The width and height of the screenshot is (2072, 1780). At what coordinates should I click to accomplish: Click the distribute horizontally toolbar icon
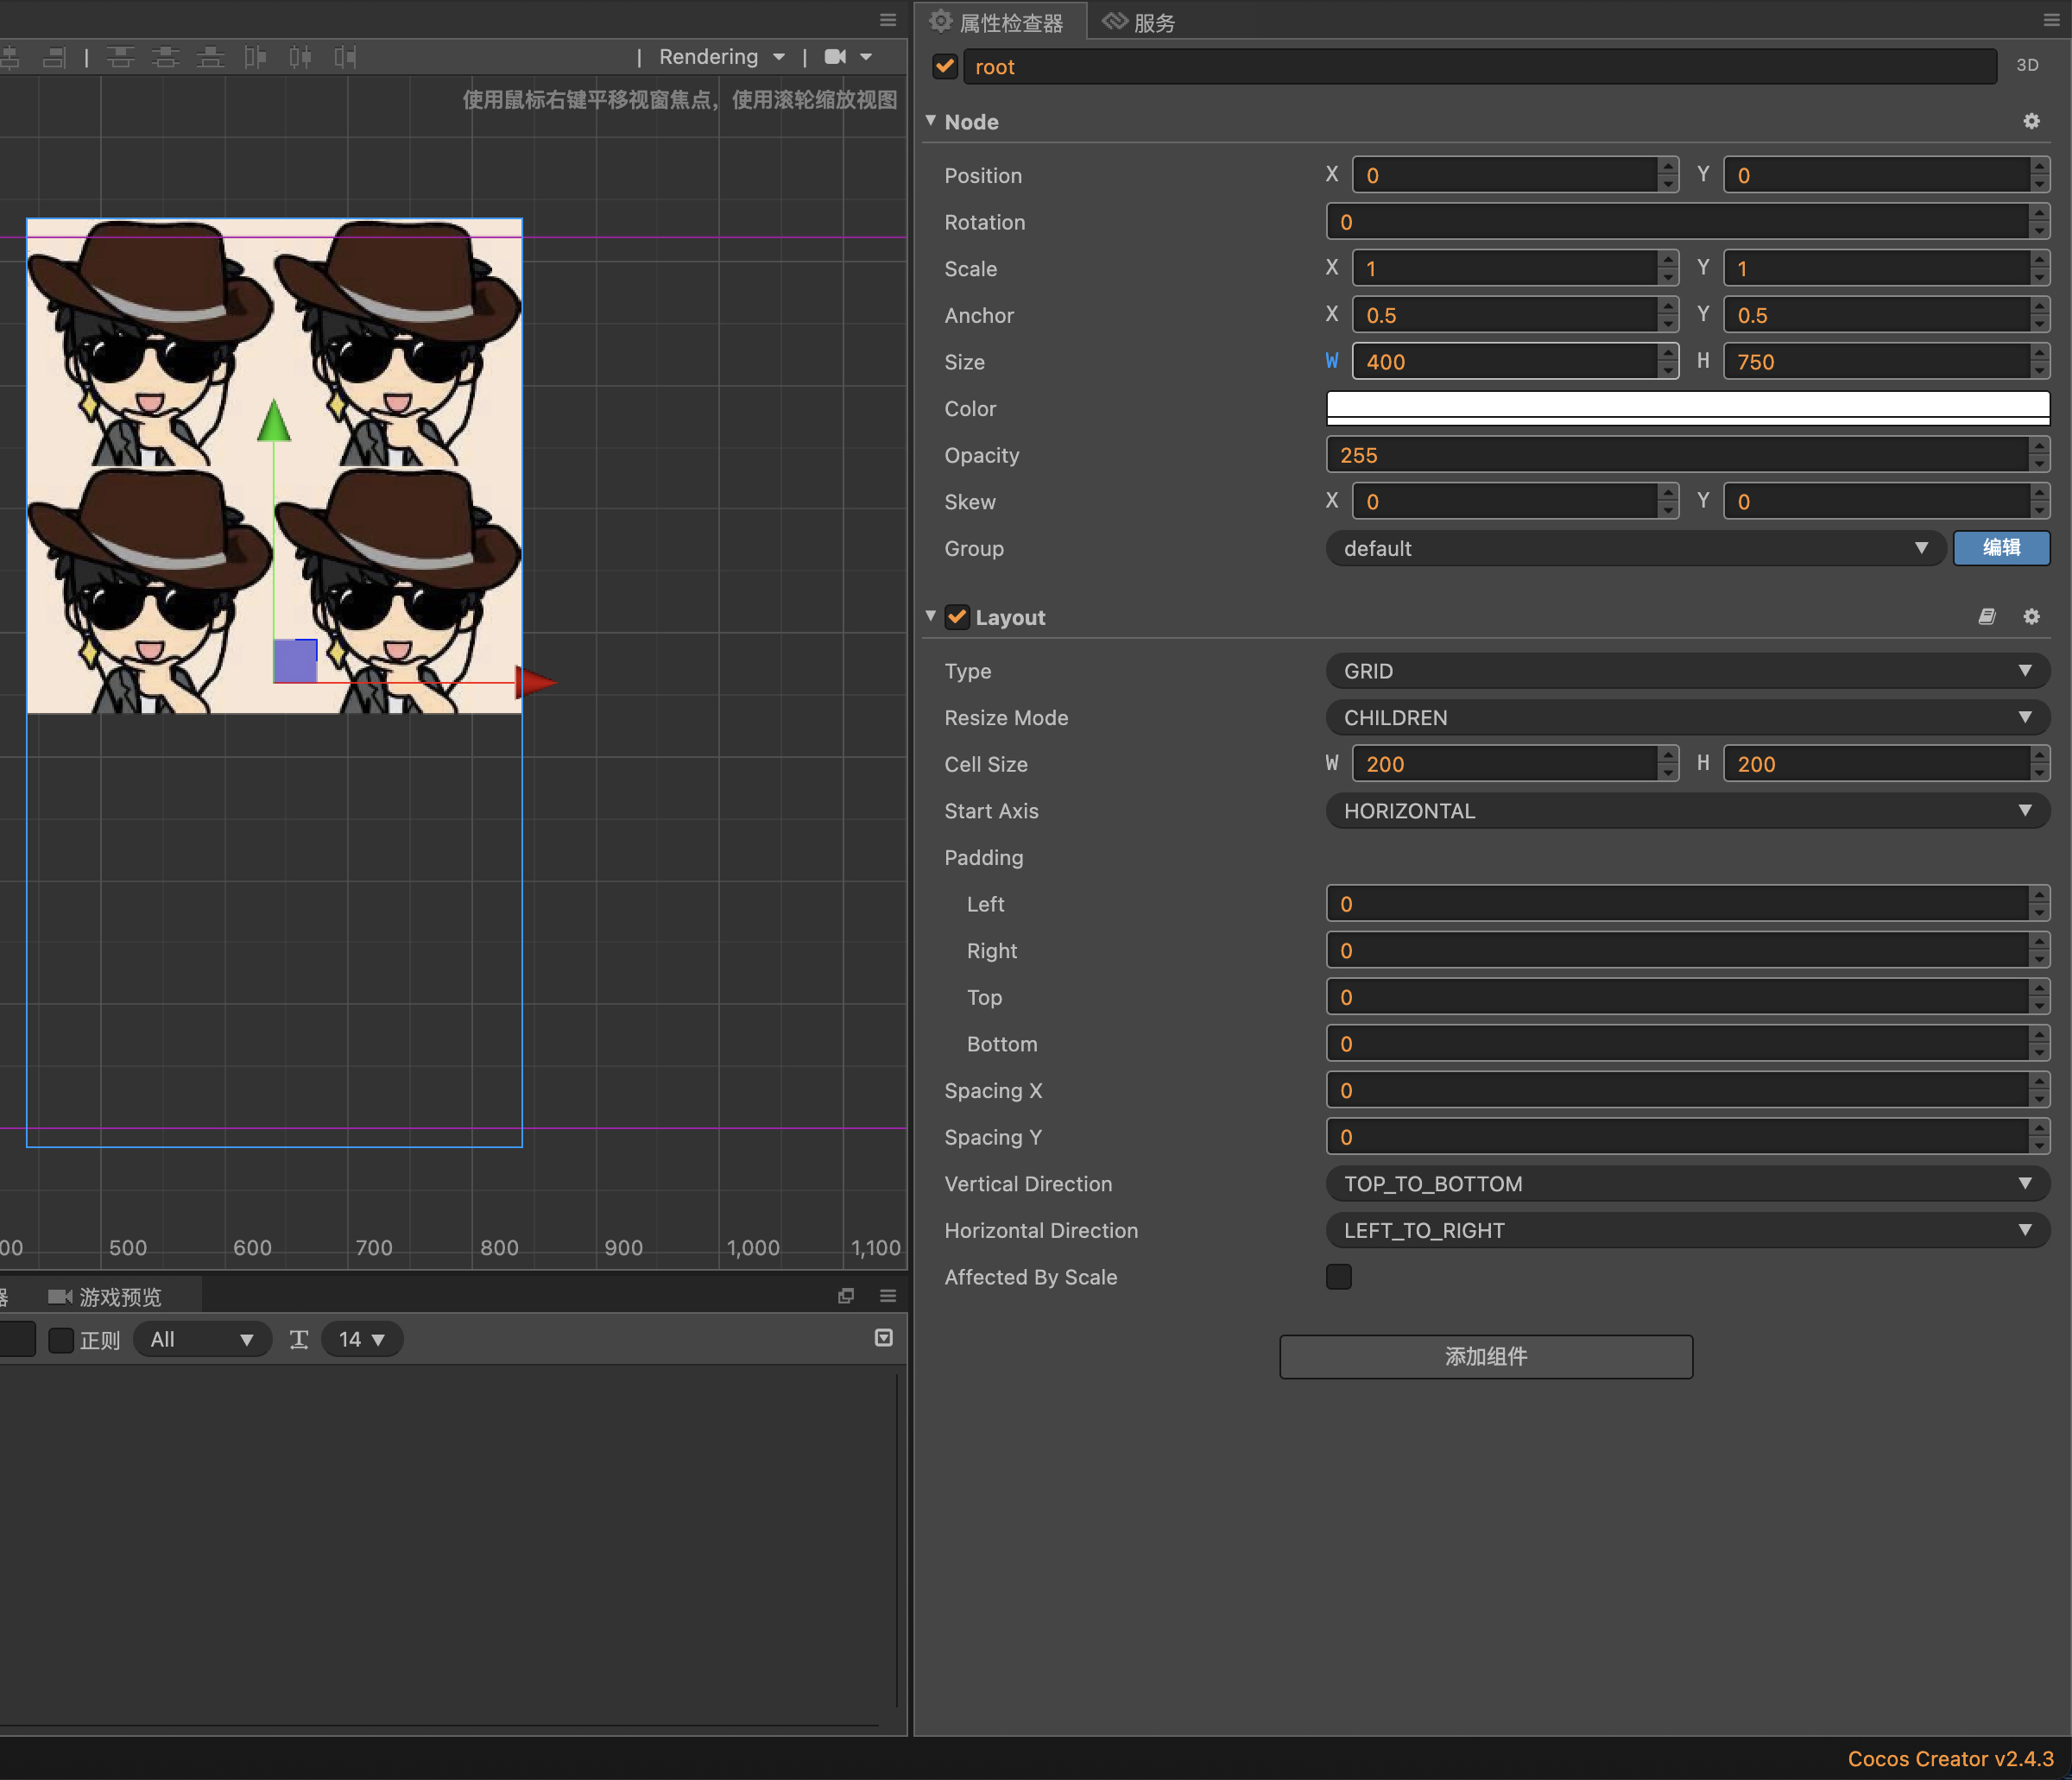(300, 57)
